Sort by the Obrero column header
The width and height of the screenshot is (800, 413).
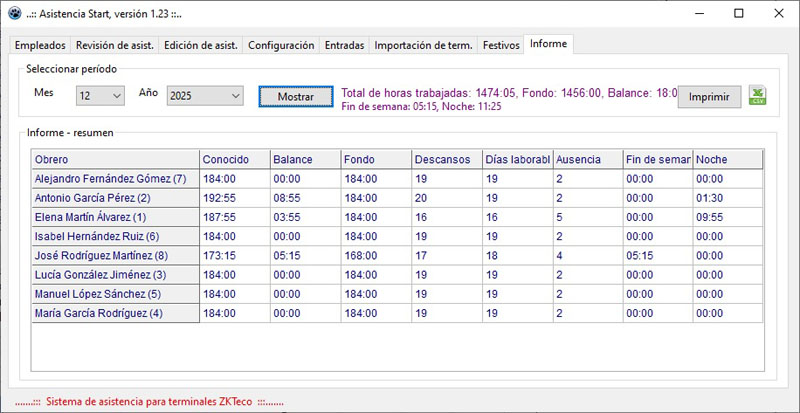coord(115,160)
